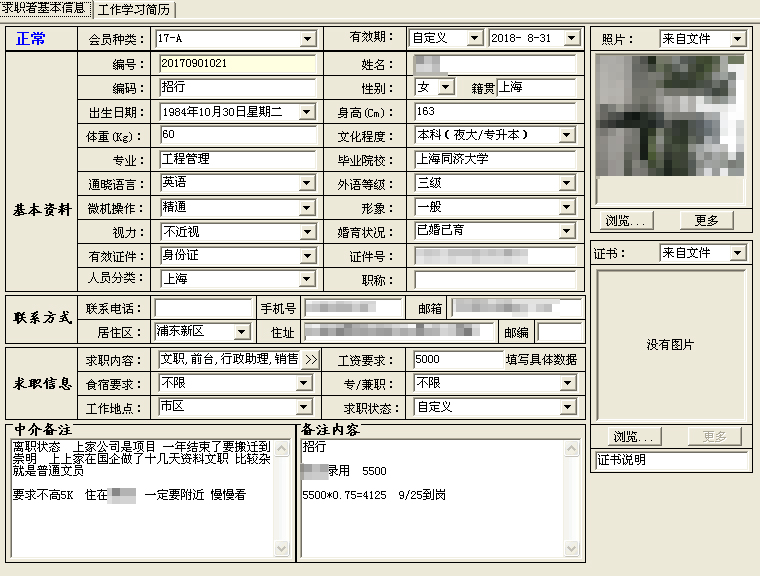The height and width of the screenshot is (576, 760).
Task: Select the 求职者基本信息 tab
Action: point(45,8)
